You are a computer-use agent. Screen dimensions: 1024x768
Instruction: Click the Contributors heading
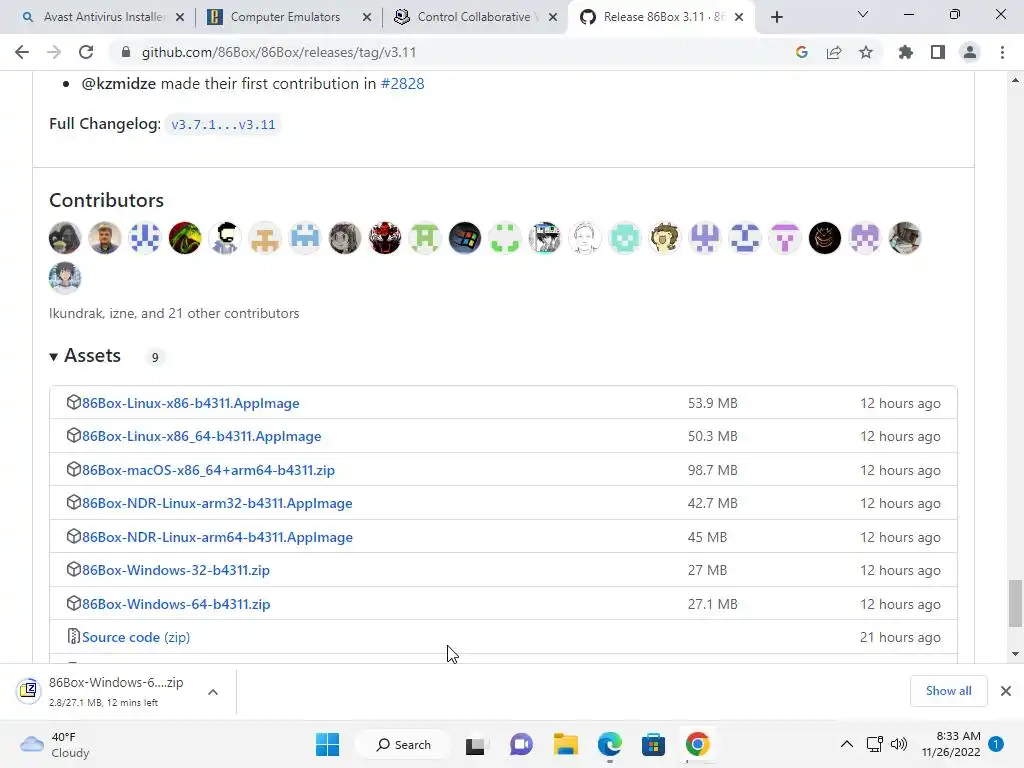(106, 200)
